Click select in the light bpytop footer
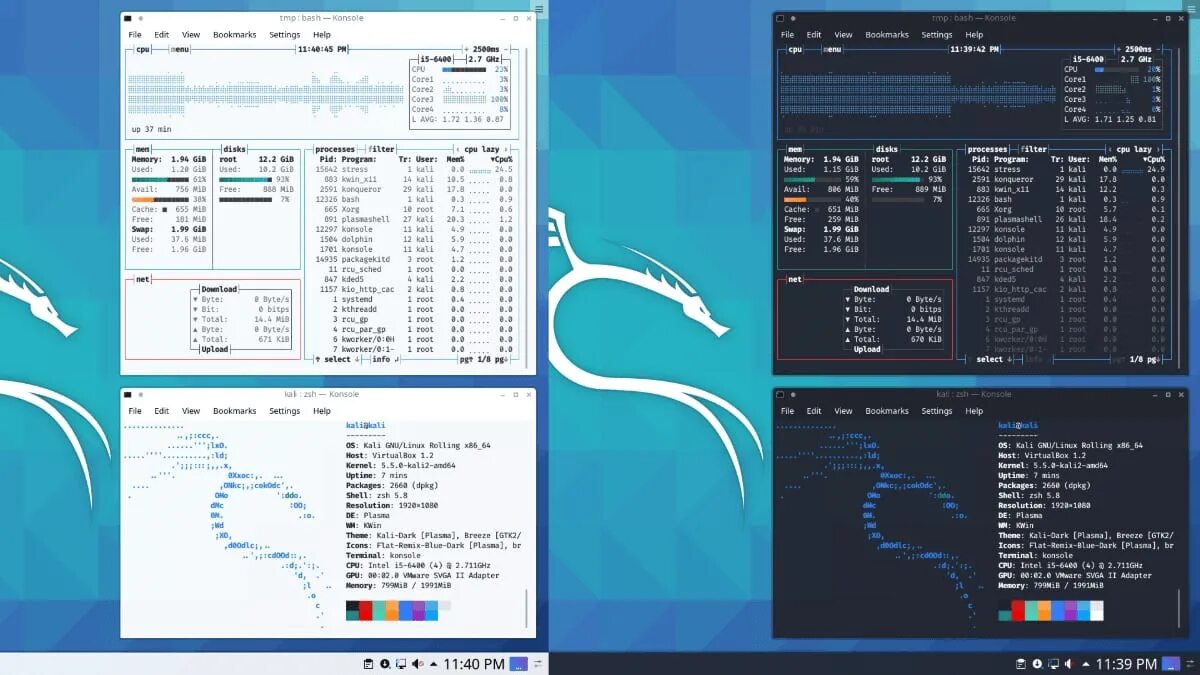Viewport: 1200px width, 675px height. click(x=337, y=359)
